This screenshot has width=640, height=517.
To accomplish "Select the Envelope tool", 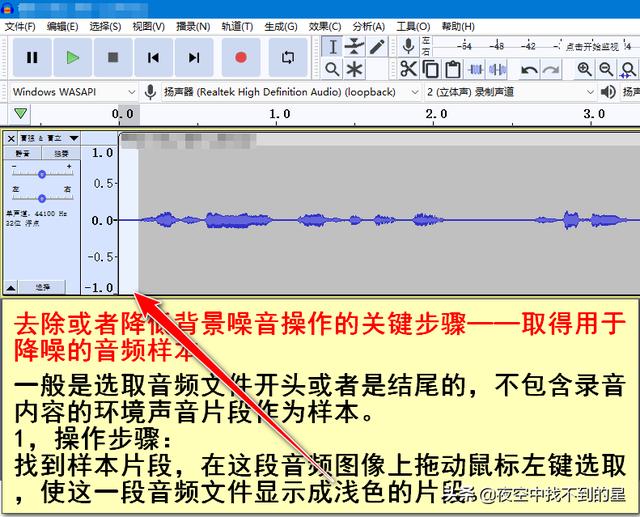I will point(354,47).
